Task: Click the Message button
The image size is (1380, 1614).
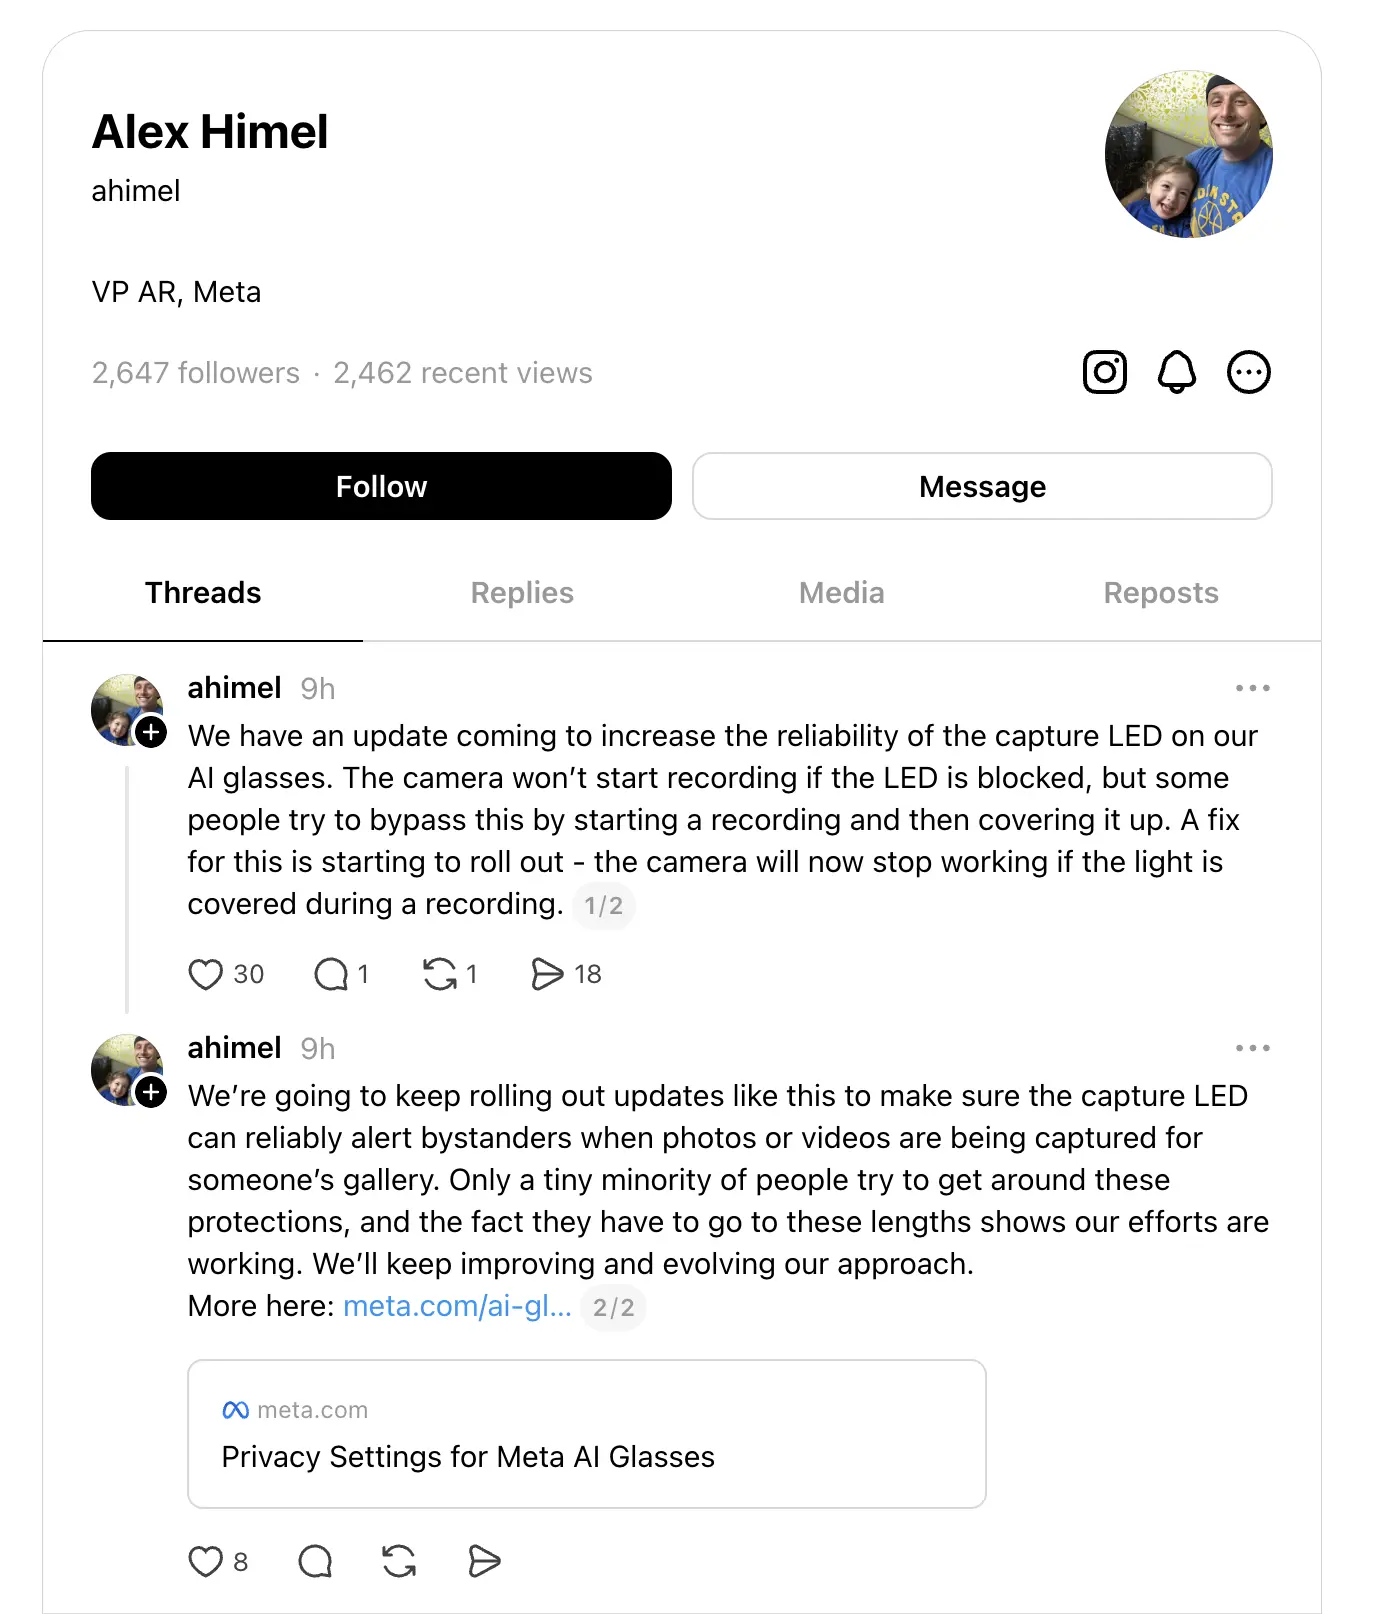Action: pyautogui.click(x=982, y=486)
